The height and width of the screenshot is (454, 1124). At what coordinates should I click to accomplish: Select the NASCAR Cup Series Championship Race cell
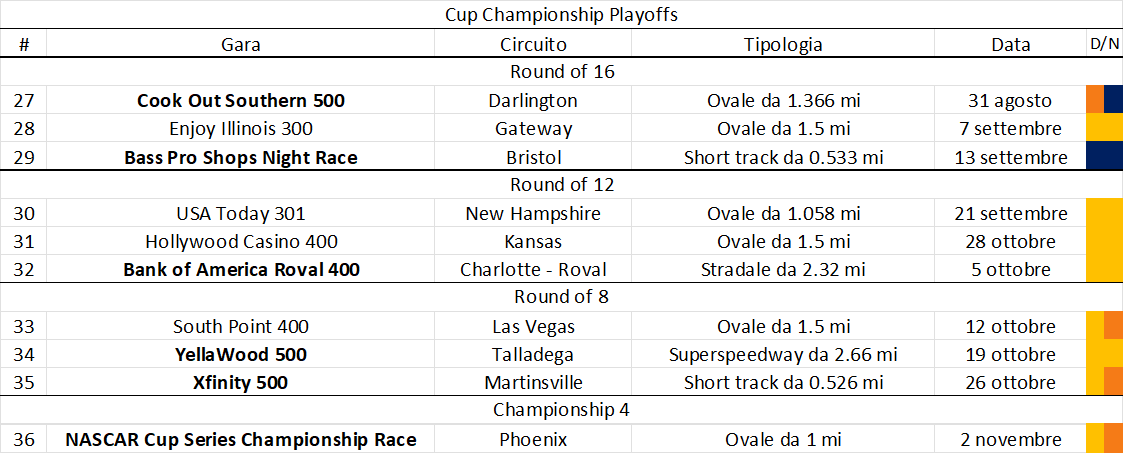point(240,439)
